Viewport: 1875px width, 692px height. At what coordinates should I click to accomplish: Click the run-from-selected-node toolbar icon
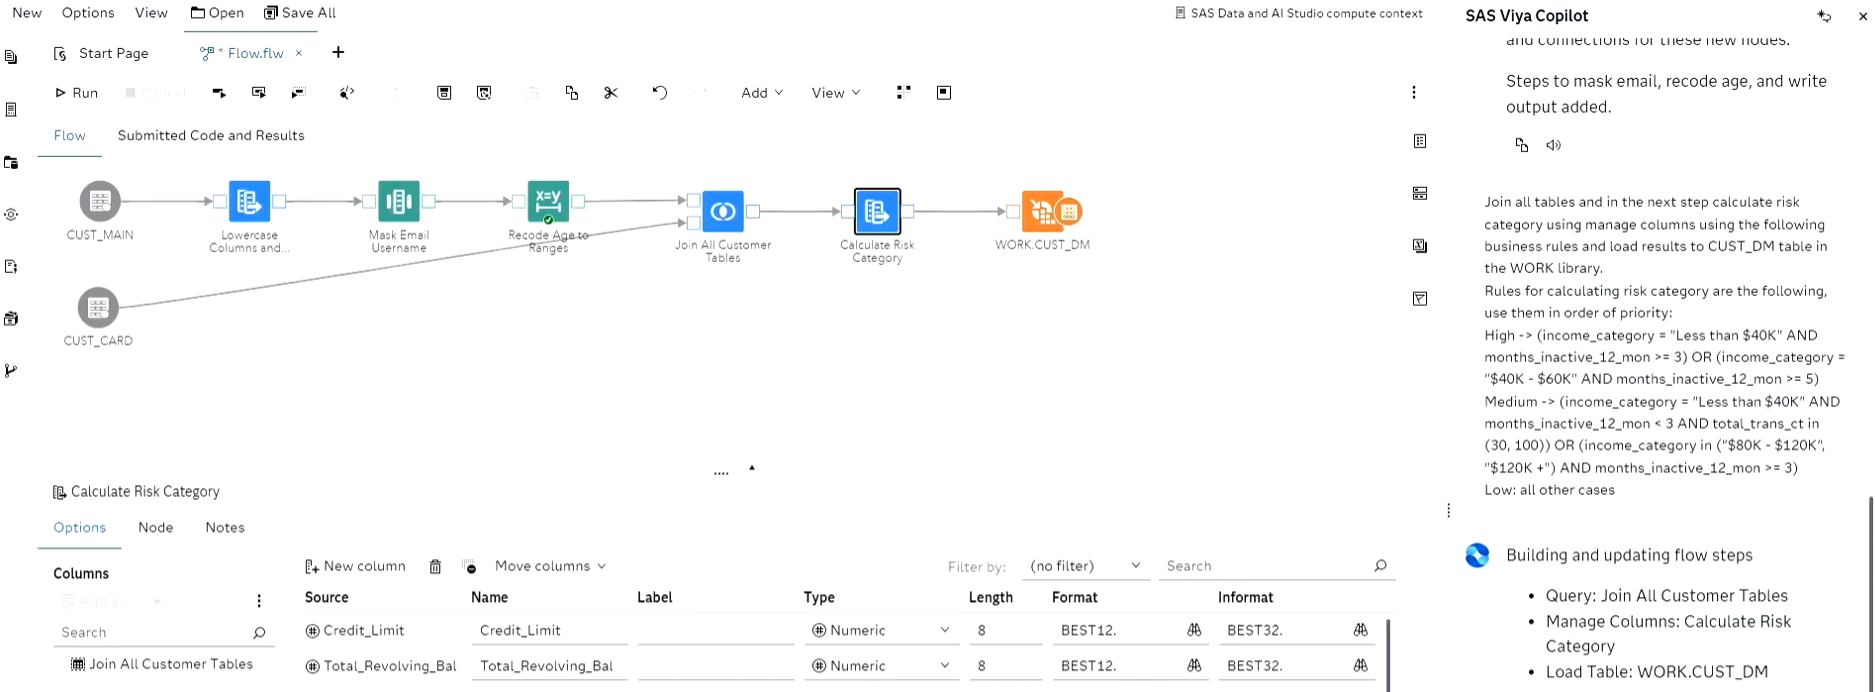(x=219, y=93)
